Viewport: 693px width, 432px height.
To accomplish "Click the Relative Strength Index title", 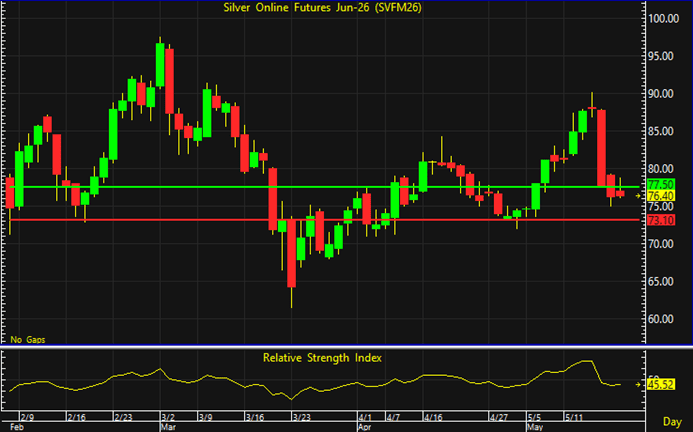I will [322, 358].
